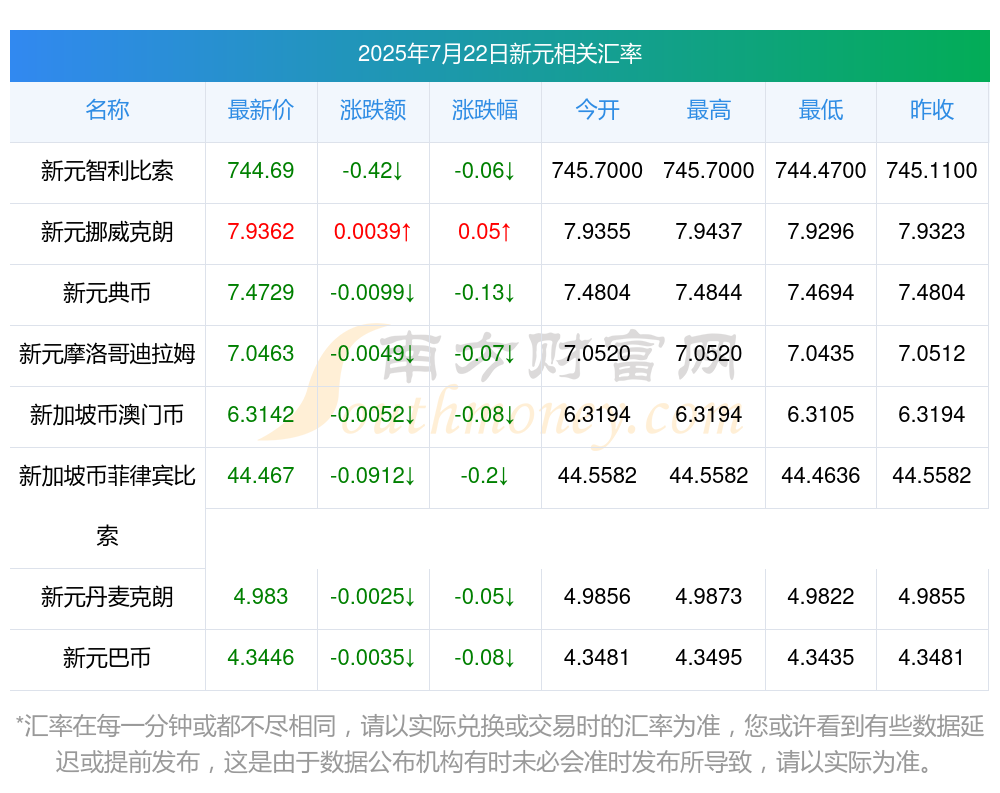This screenshot has width=1000, height=793.
Task: Click the table title 2025年7月22日新元相关汇率
Action: 499,54
